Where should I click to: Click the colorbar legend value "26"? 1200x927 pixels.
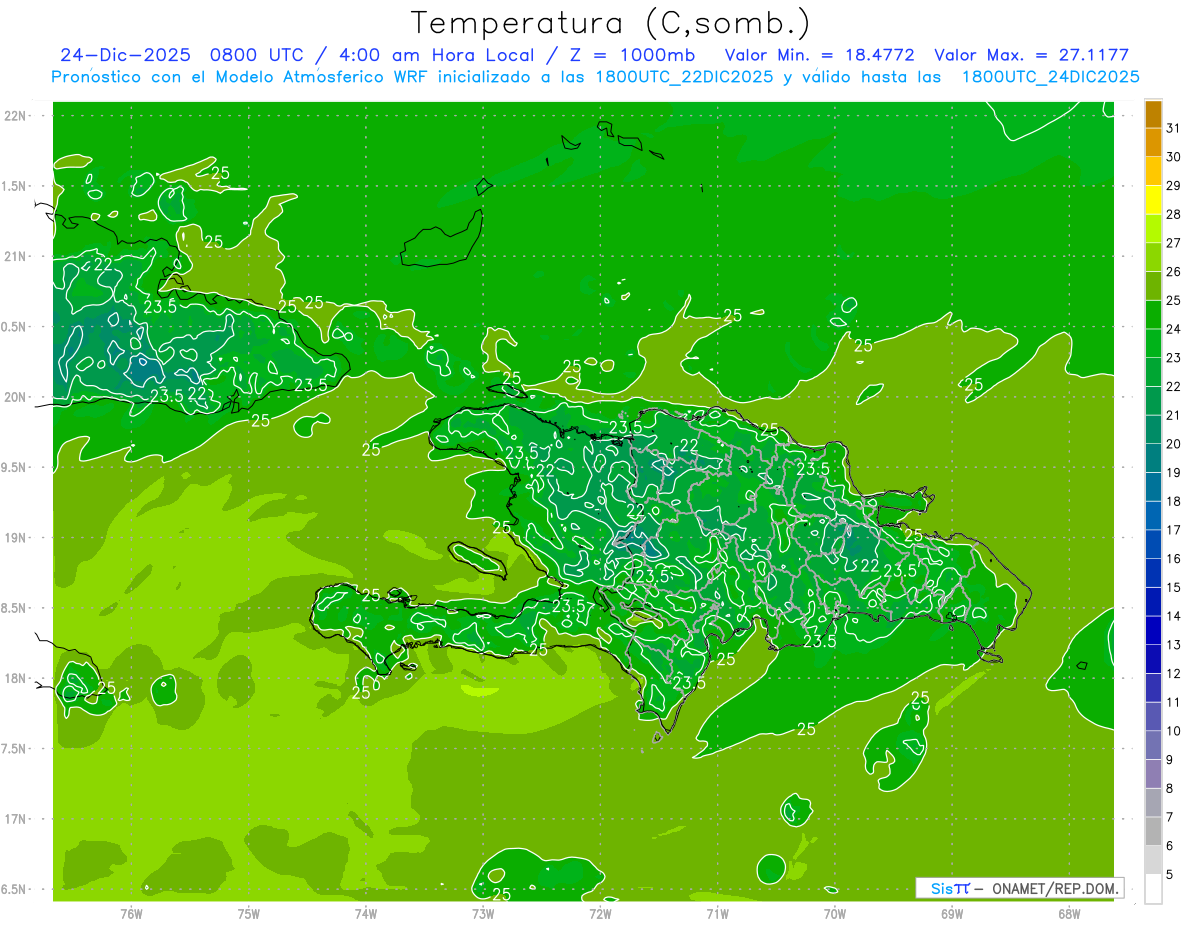click(x=1173, y=272)
